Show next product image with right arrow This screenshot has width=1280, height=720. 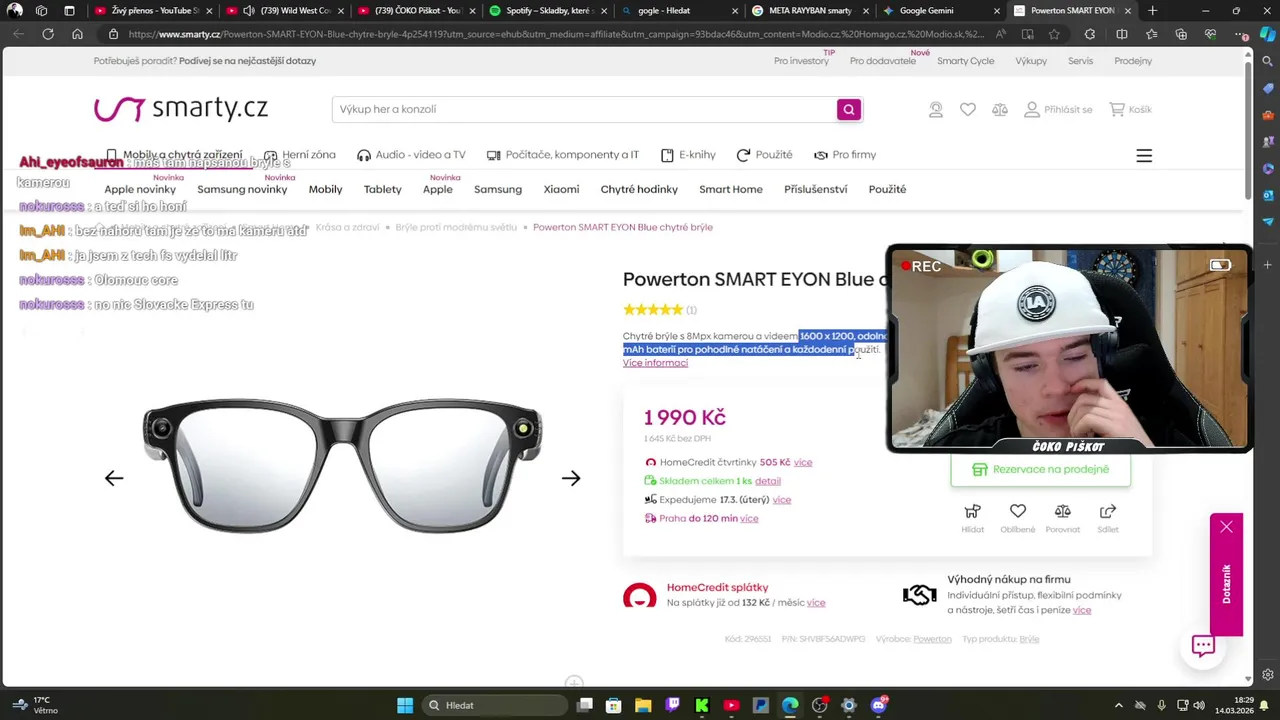[571, 478]
